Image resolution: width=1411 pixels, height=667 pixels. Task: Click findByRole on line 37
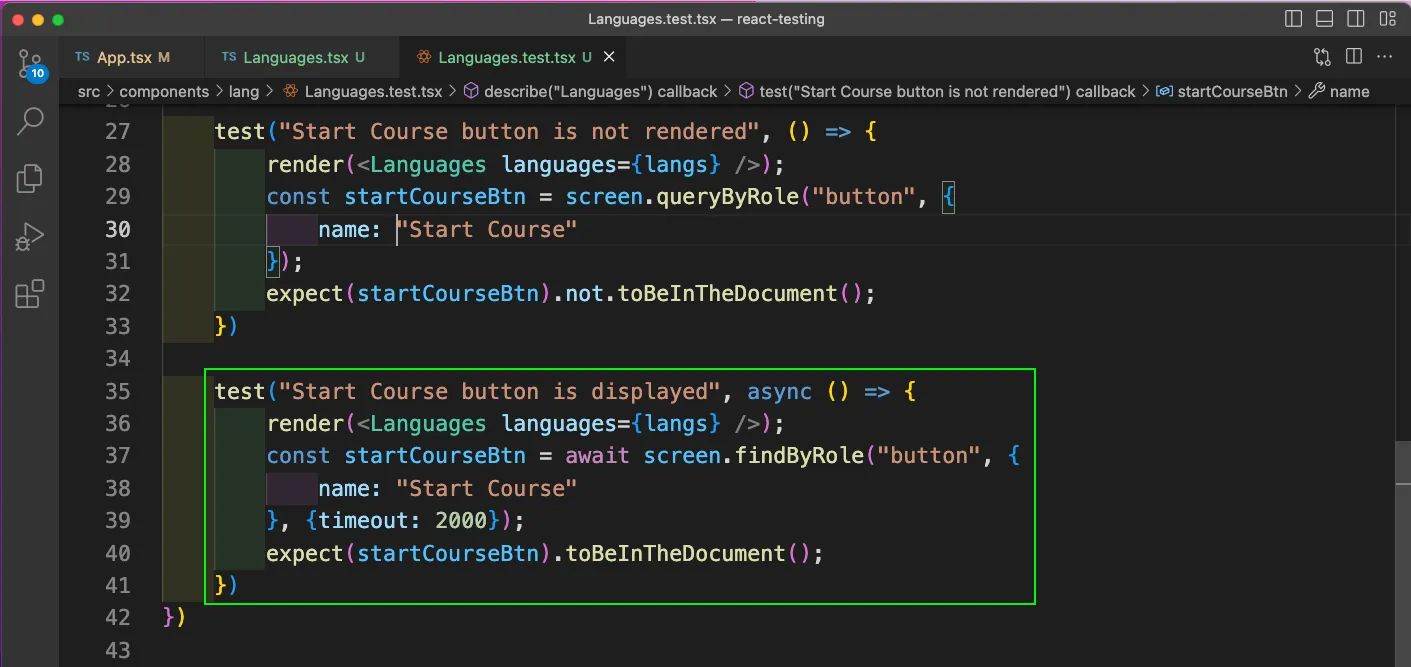799,456
